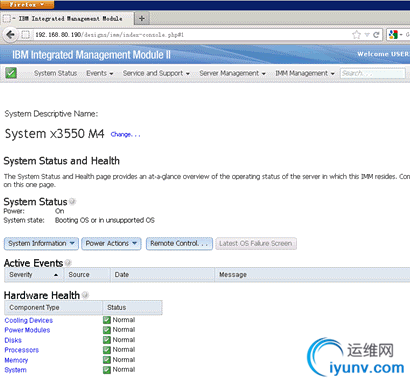Click the 'System x3550 M4' name text
410x384 pixels.
coord(54,134)
